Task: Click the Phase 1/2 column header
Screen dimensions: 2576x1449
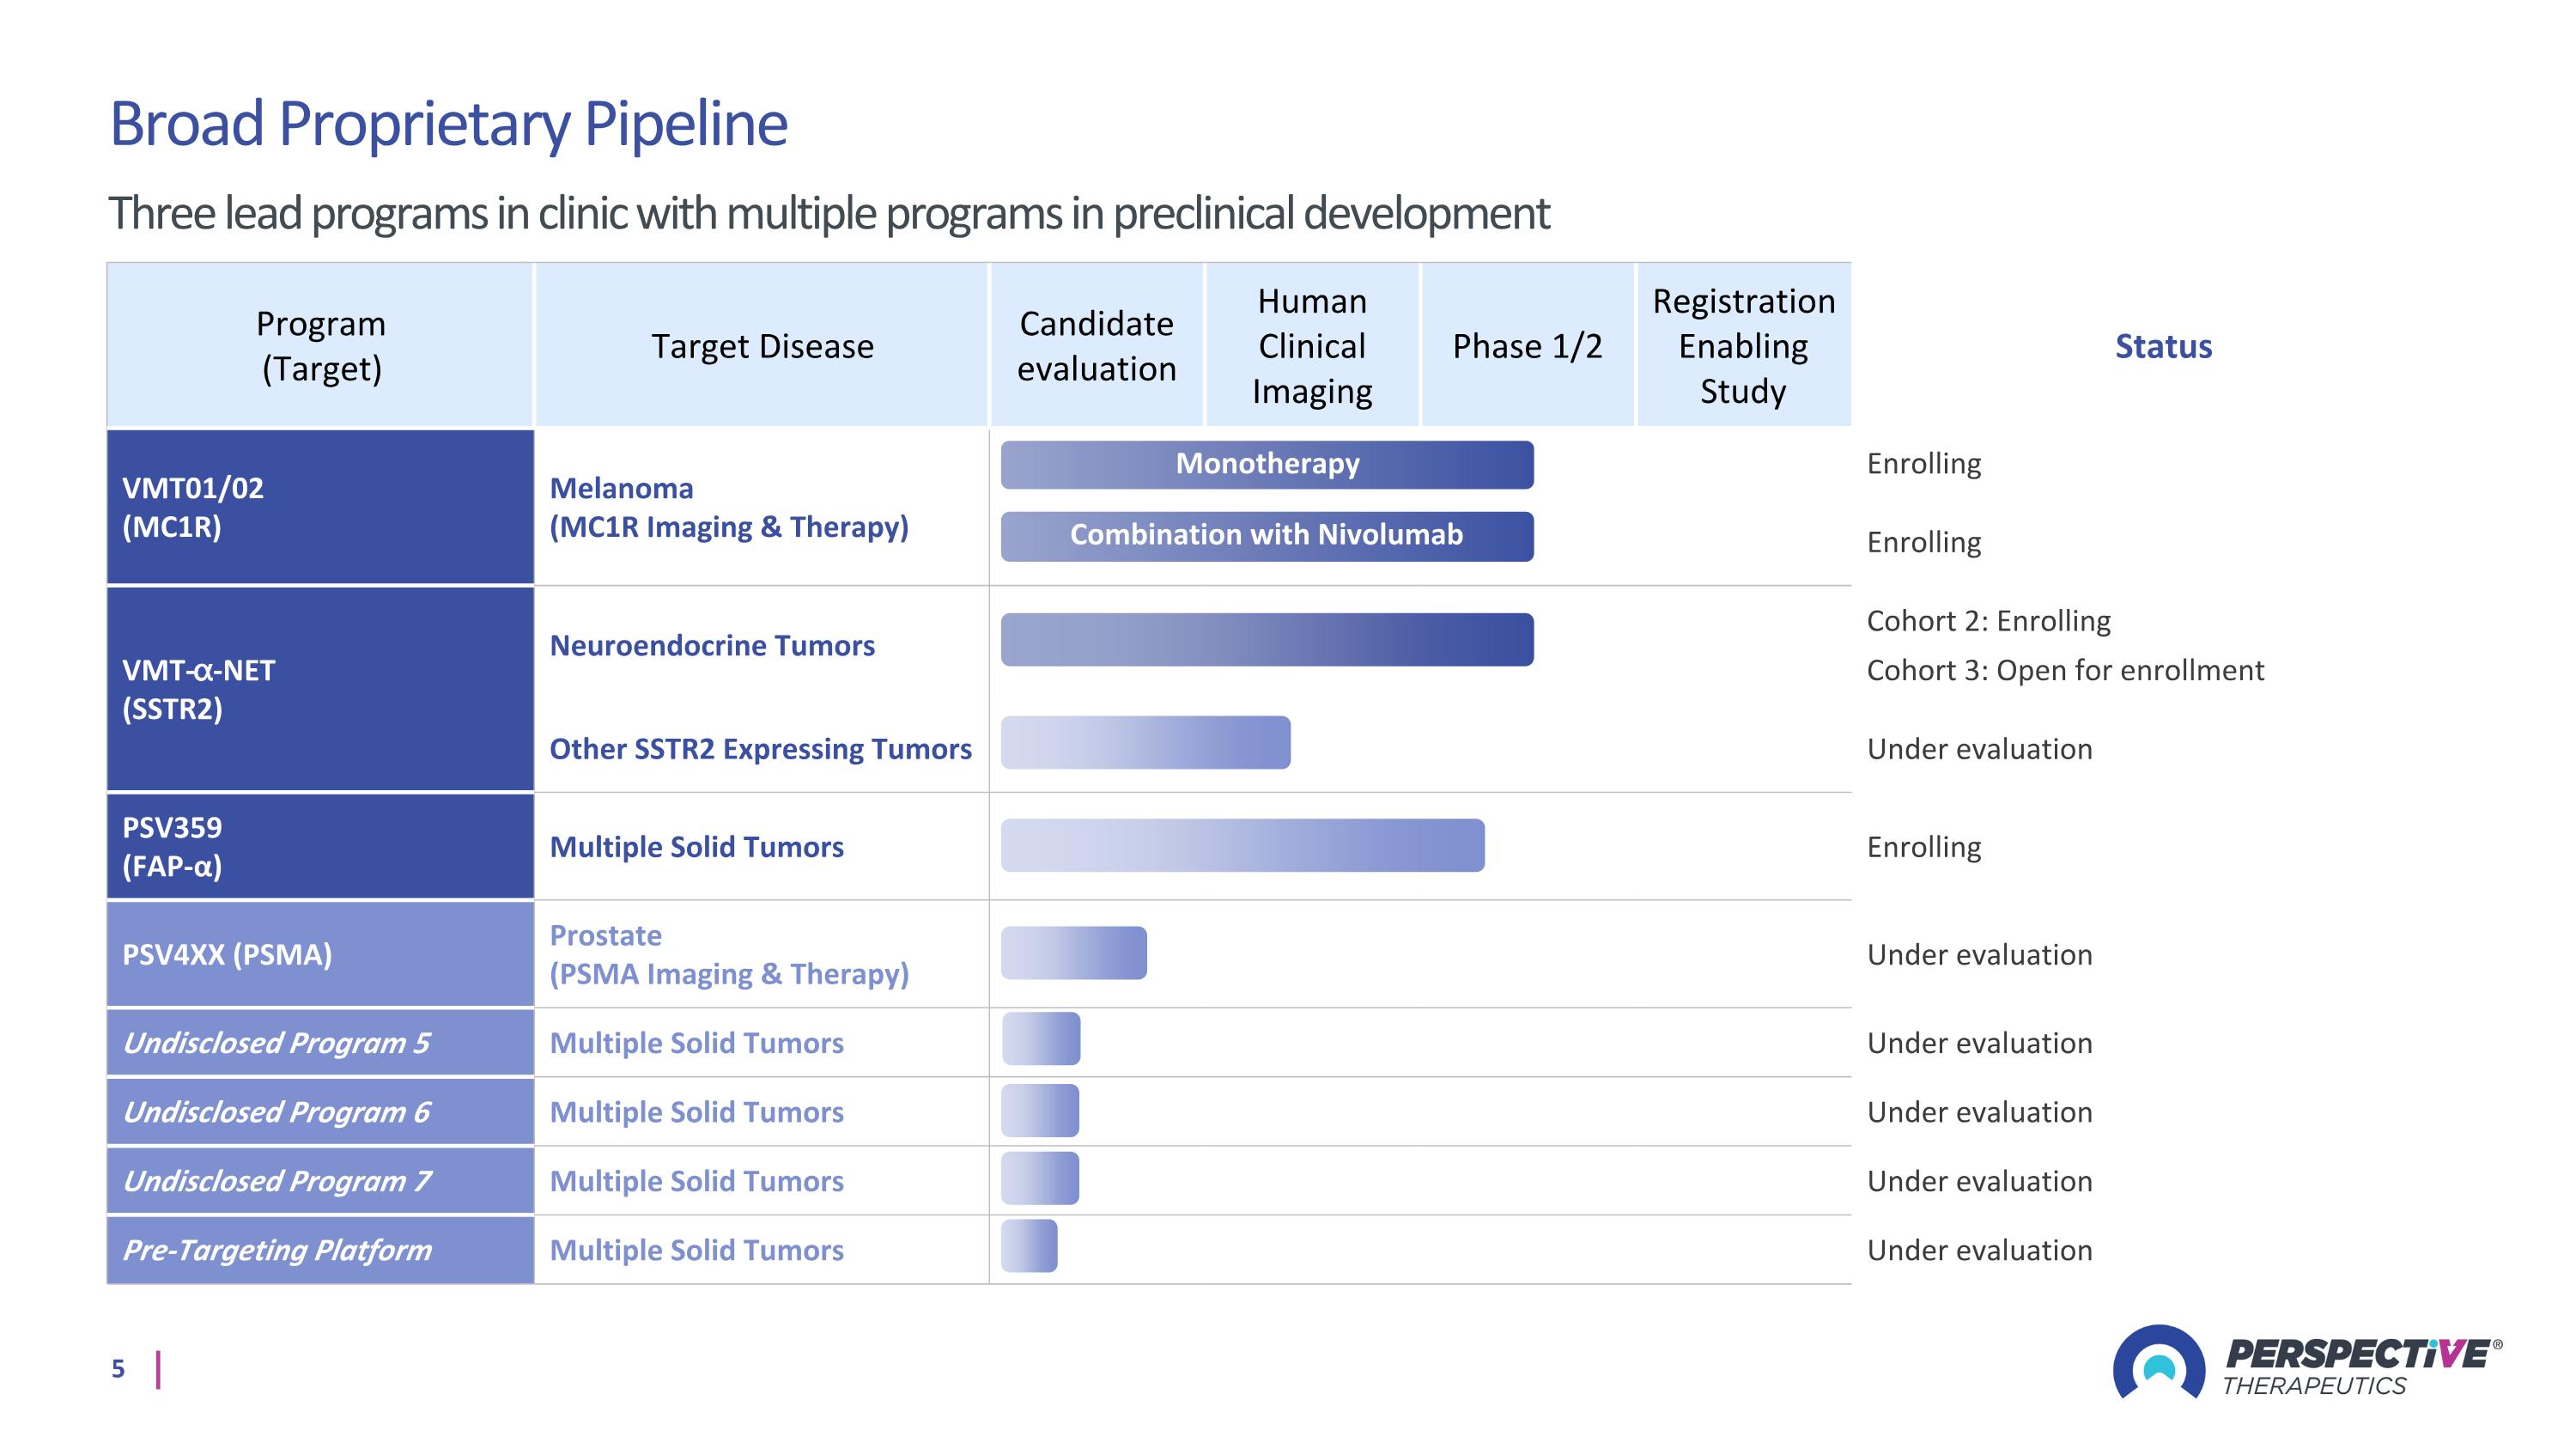Action: coord(1526,346)
